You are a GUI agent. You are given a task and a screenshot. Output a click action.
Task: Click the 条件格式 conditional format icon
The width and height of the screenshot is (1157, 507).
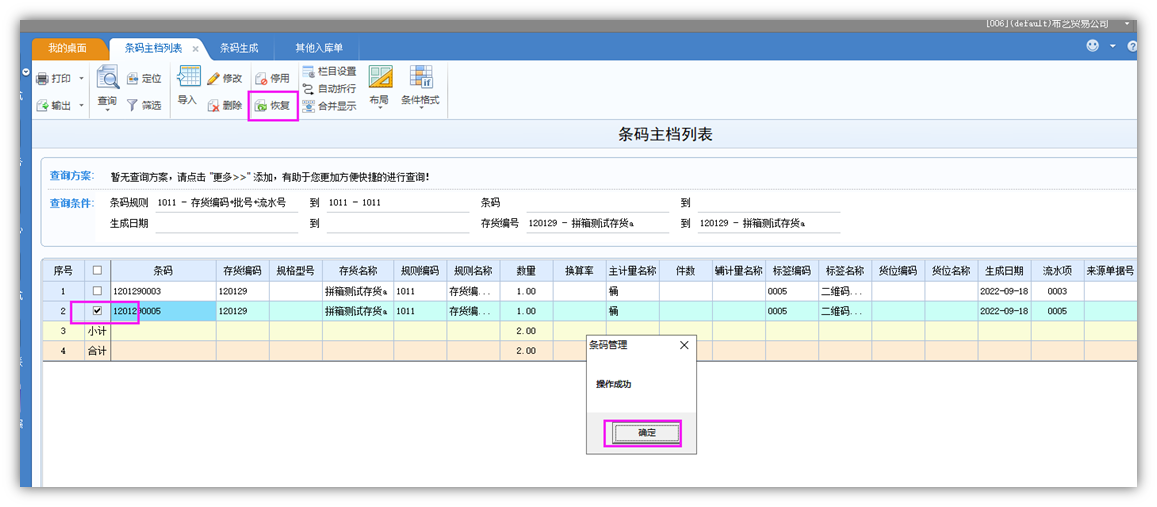click(421, 77)
